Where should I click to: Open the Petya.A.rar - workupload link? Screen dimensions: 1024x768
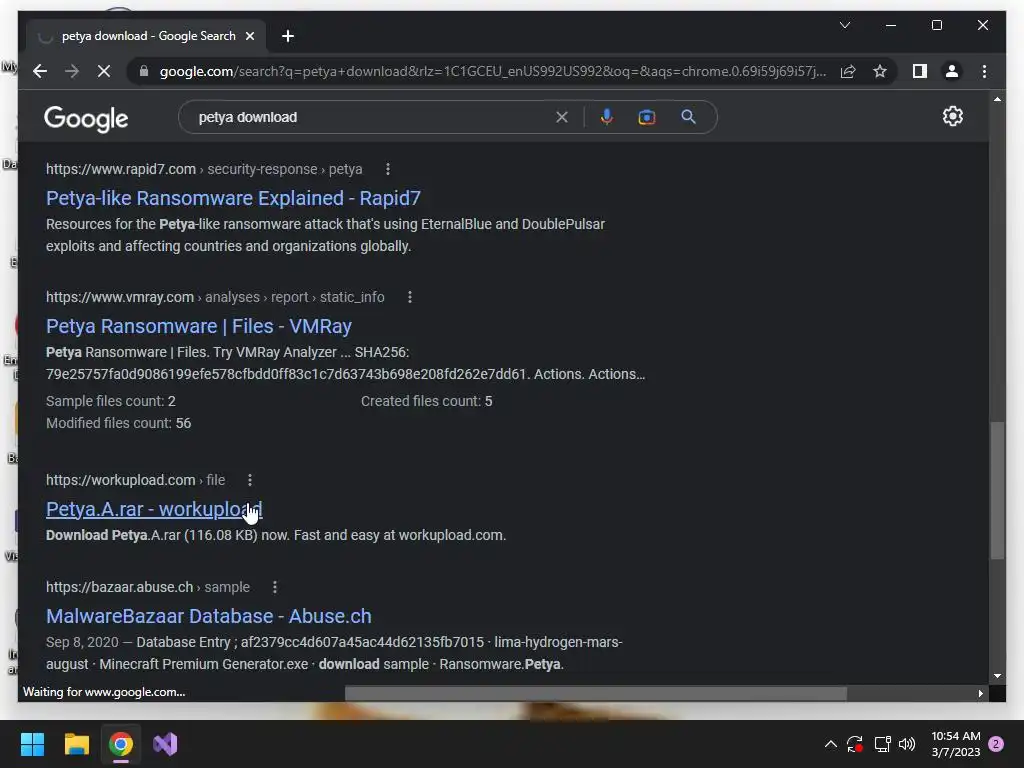coord(154,509)
